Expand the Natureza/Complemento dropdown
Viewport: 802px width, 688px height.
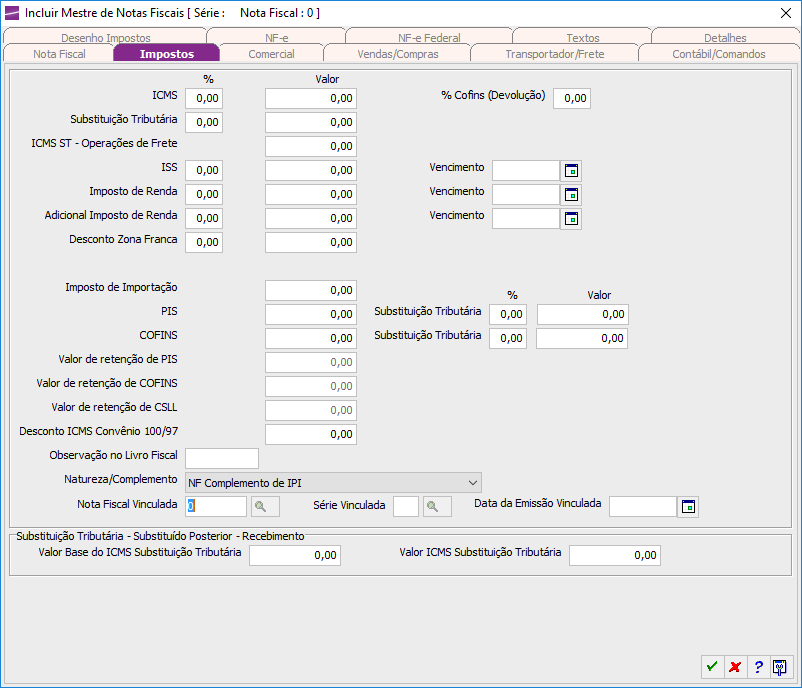473,483
